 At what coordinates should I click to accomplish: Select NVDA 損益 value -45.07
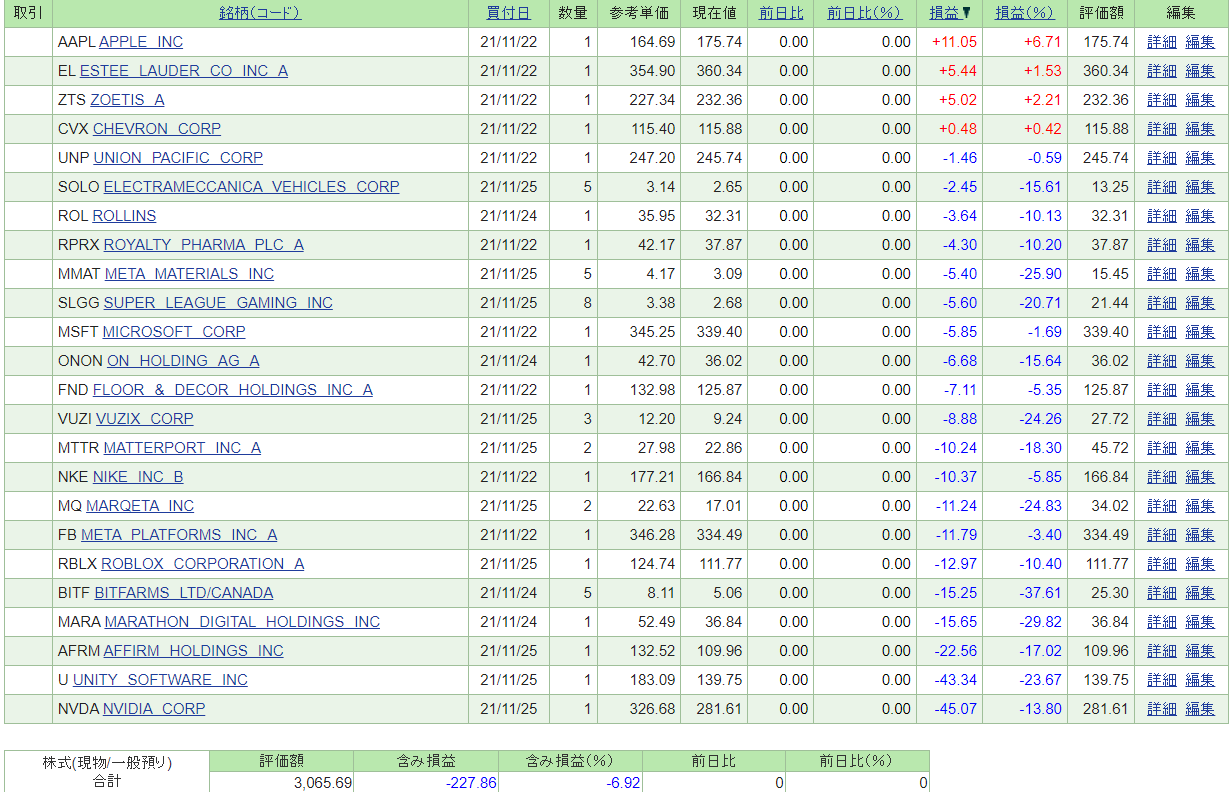[x=956, y=709]
